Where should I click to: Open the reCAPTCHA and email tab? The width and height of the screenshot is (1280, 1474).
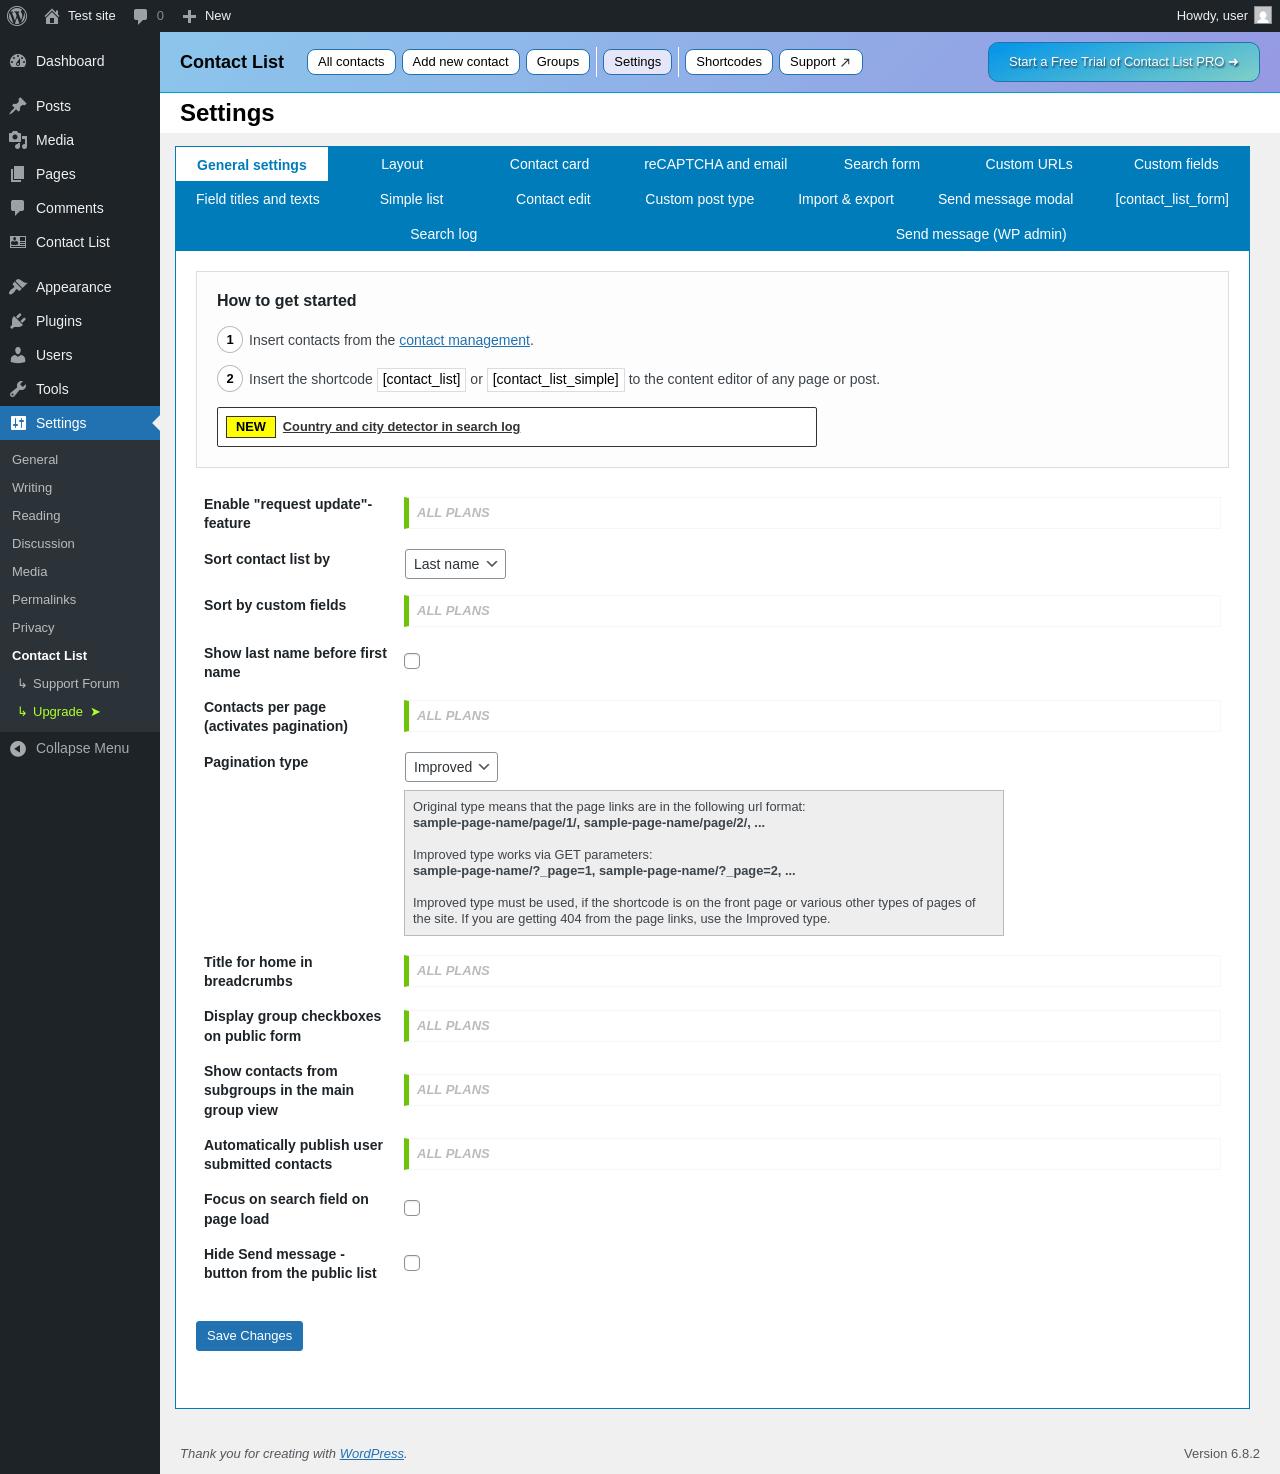(716, 164)
